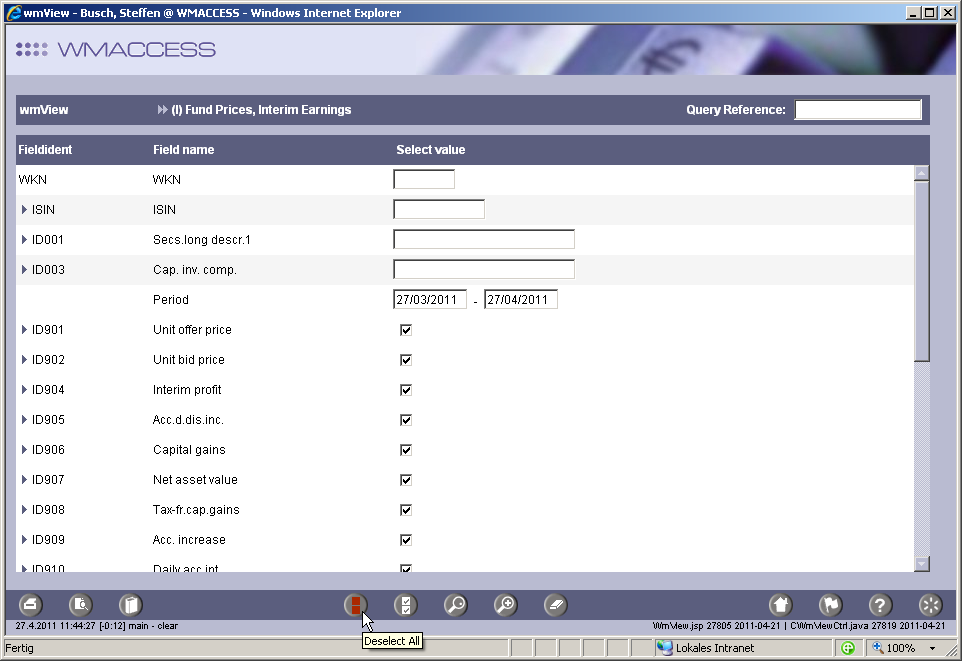
Task: Click the Deselect All icon
Action: [x=355, y=605]
